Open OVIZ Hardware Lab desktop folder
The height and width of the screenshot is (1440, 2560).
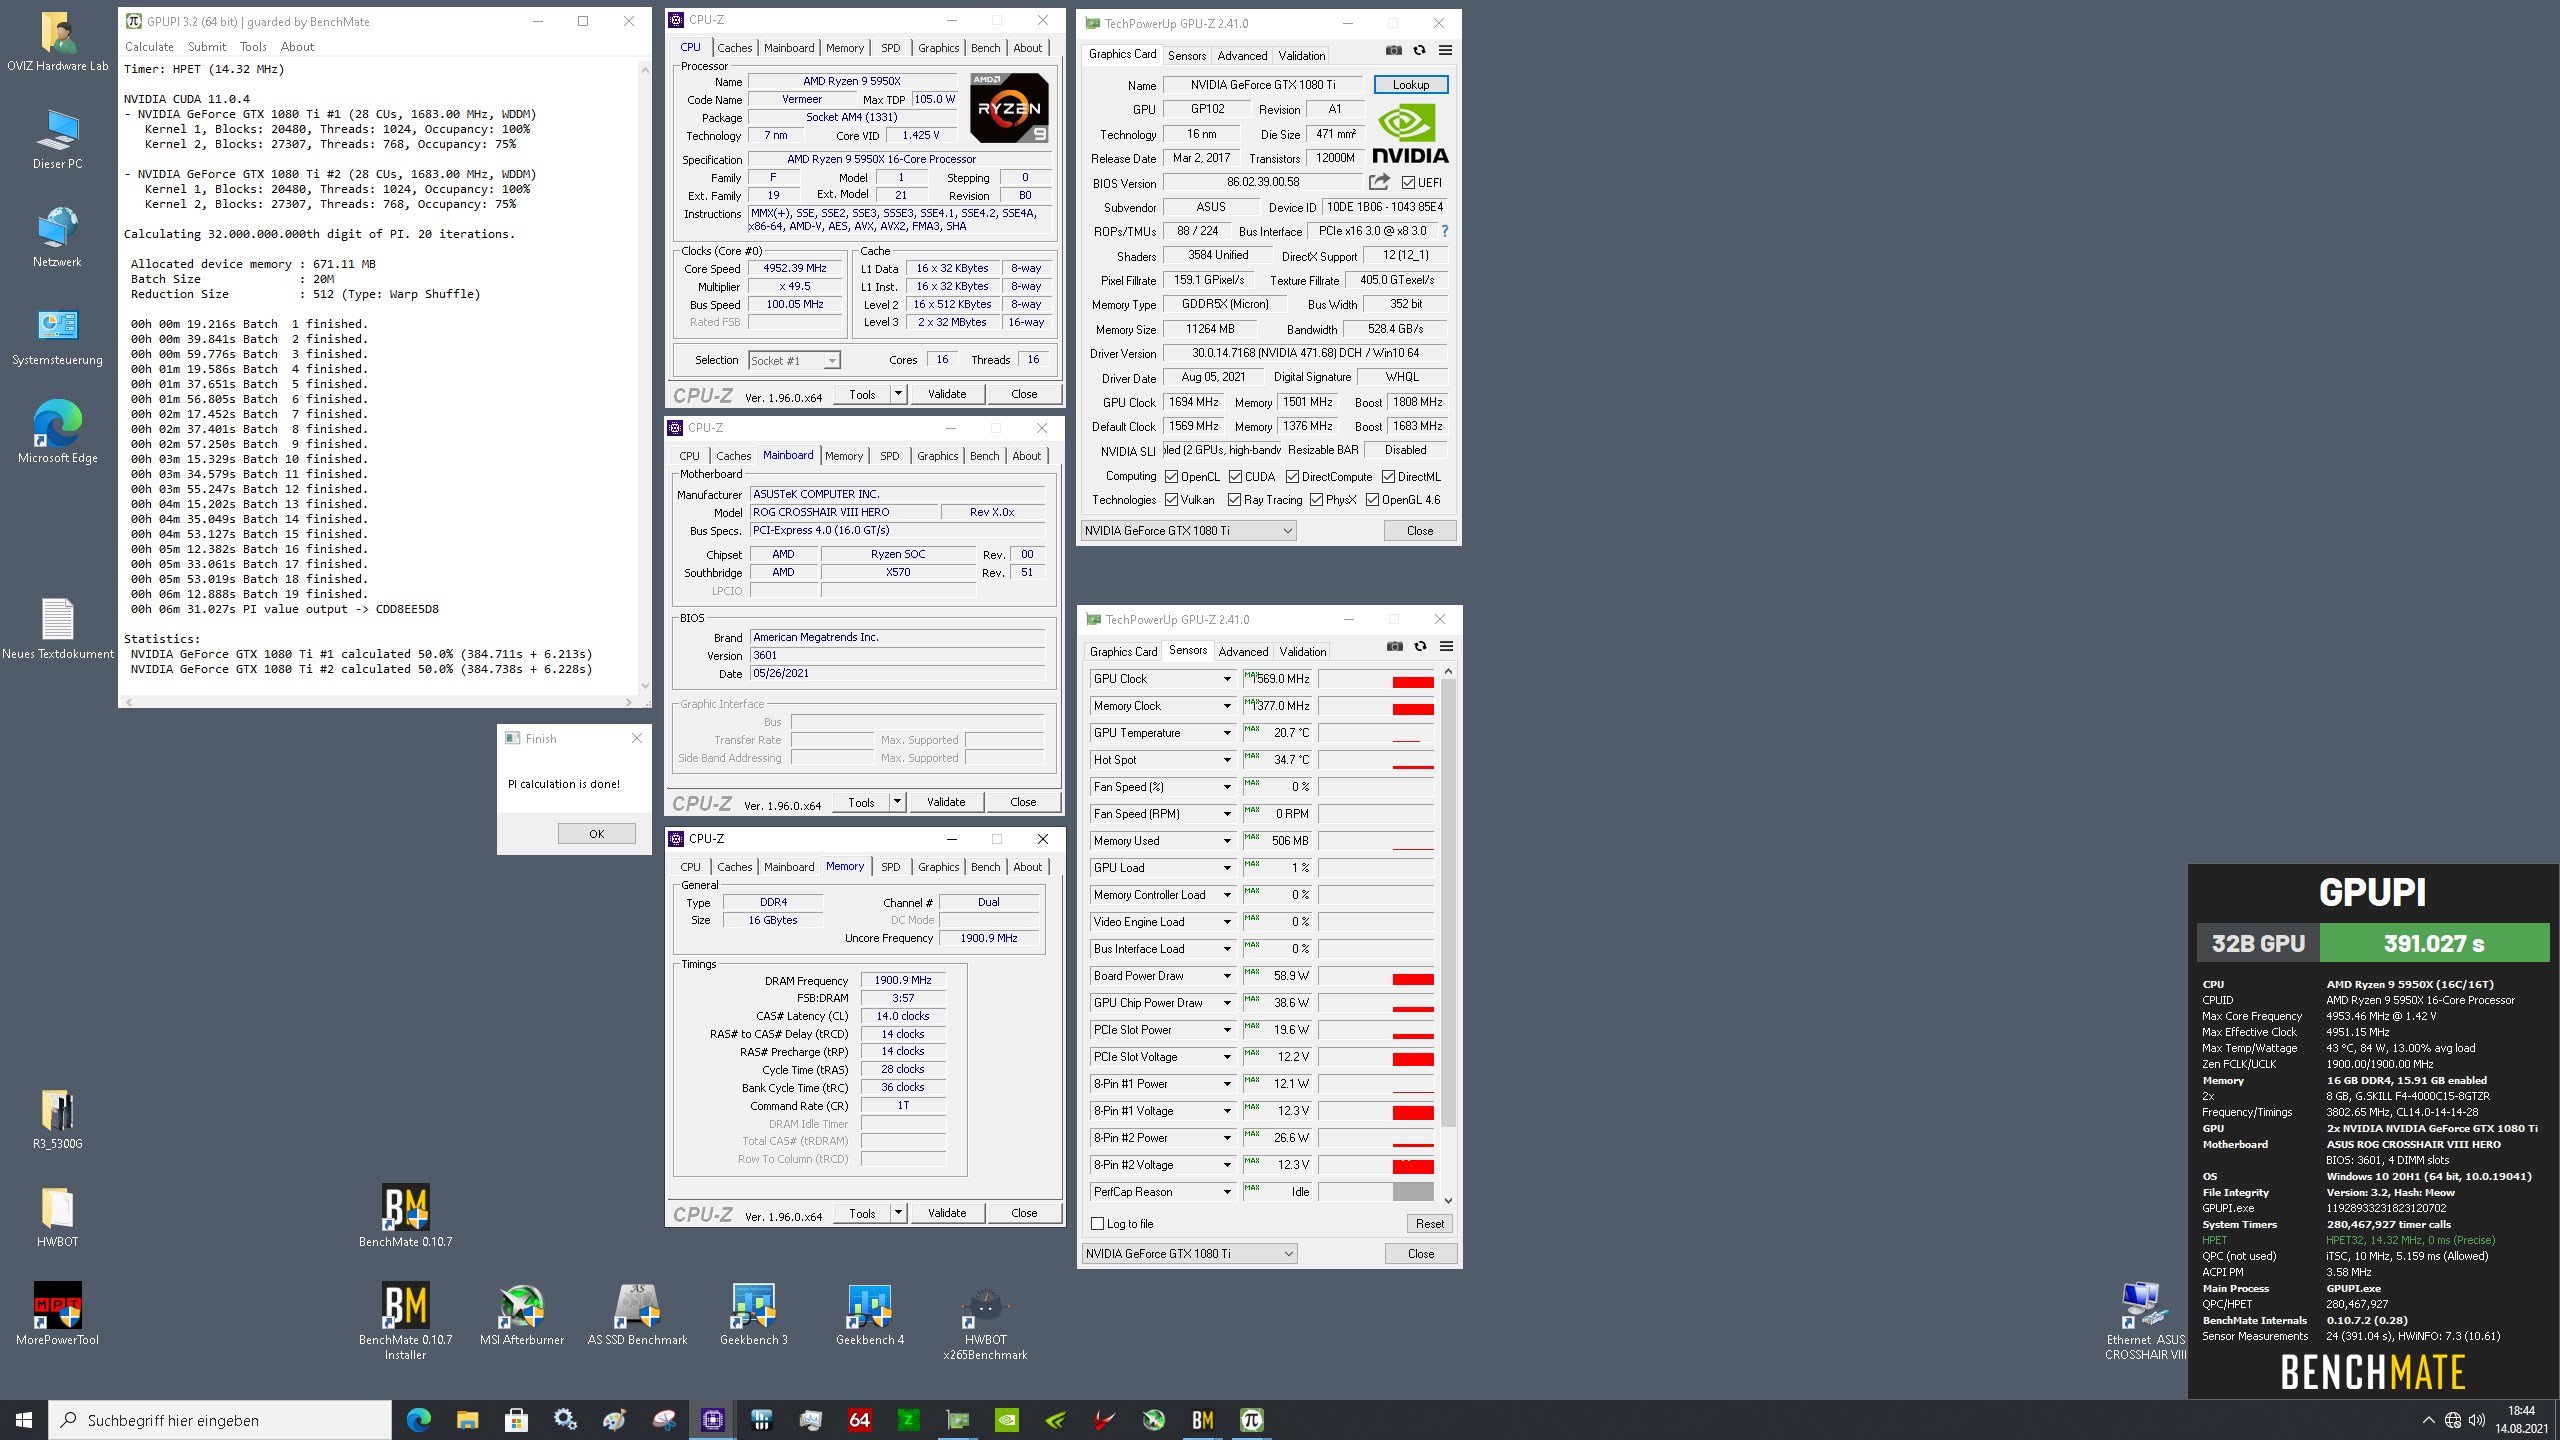pyautogui.click(x=57, y=43)
